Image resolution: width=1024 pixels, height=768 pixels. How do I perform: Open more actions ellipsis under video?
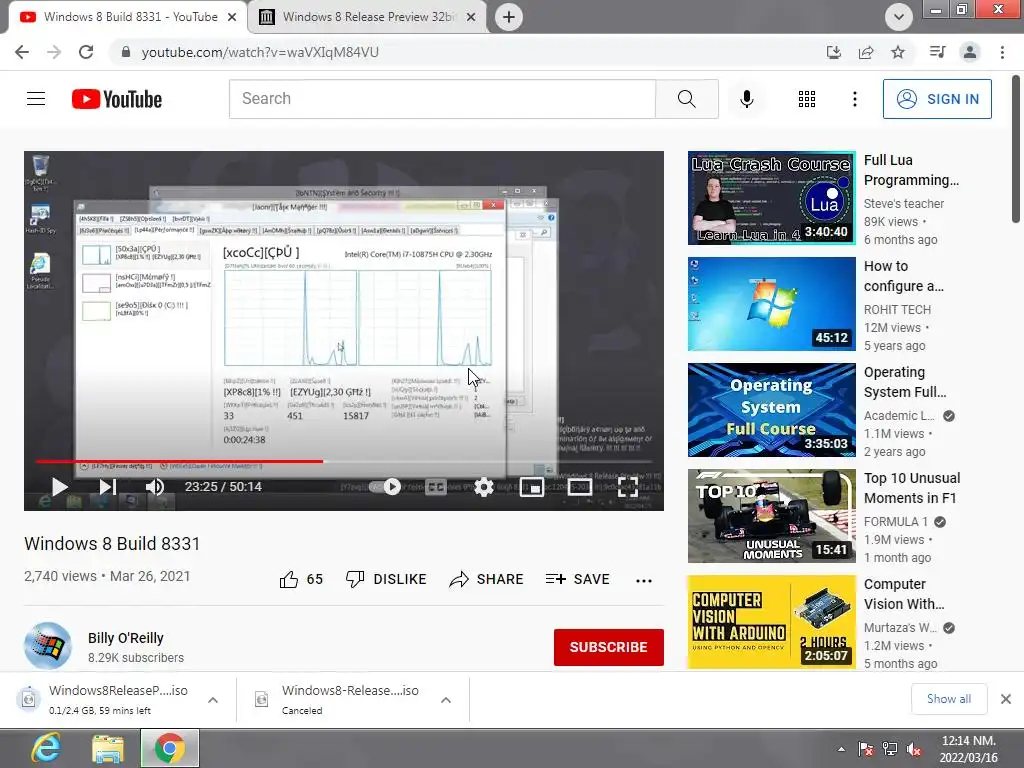pos(644,581)
